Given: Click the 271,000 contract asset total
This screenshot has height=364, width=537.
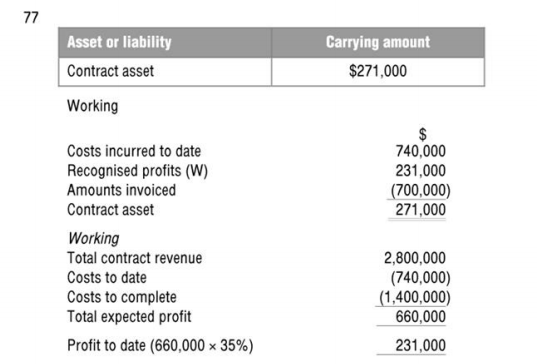Looking at the screenshot, I should (x=421, y=210).
